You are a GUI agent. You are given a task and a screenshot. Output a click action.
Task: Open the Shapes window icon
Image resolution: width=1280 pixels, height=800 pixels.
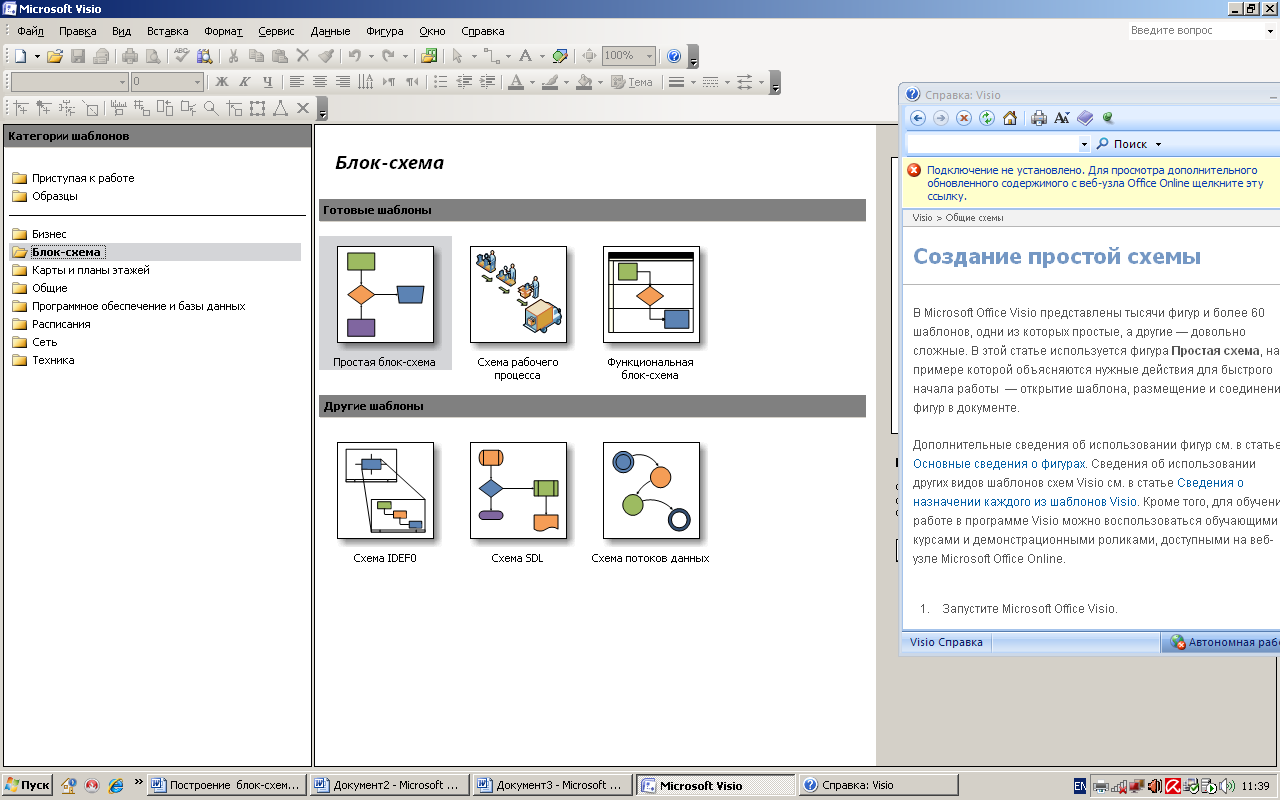429,57
